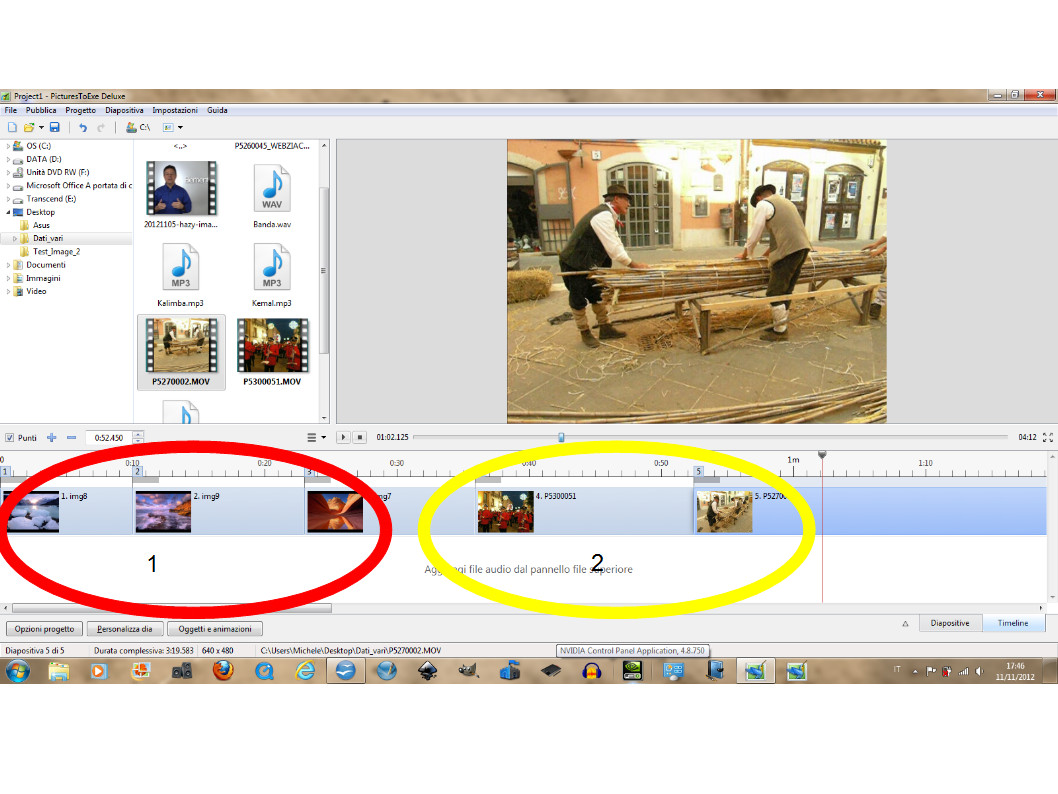Open the Diapositiva menu

pyautogui.click(x=124, y=110)
